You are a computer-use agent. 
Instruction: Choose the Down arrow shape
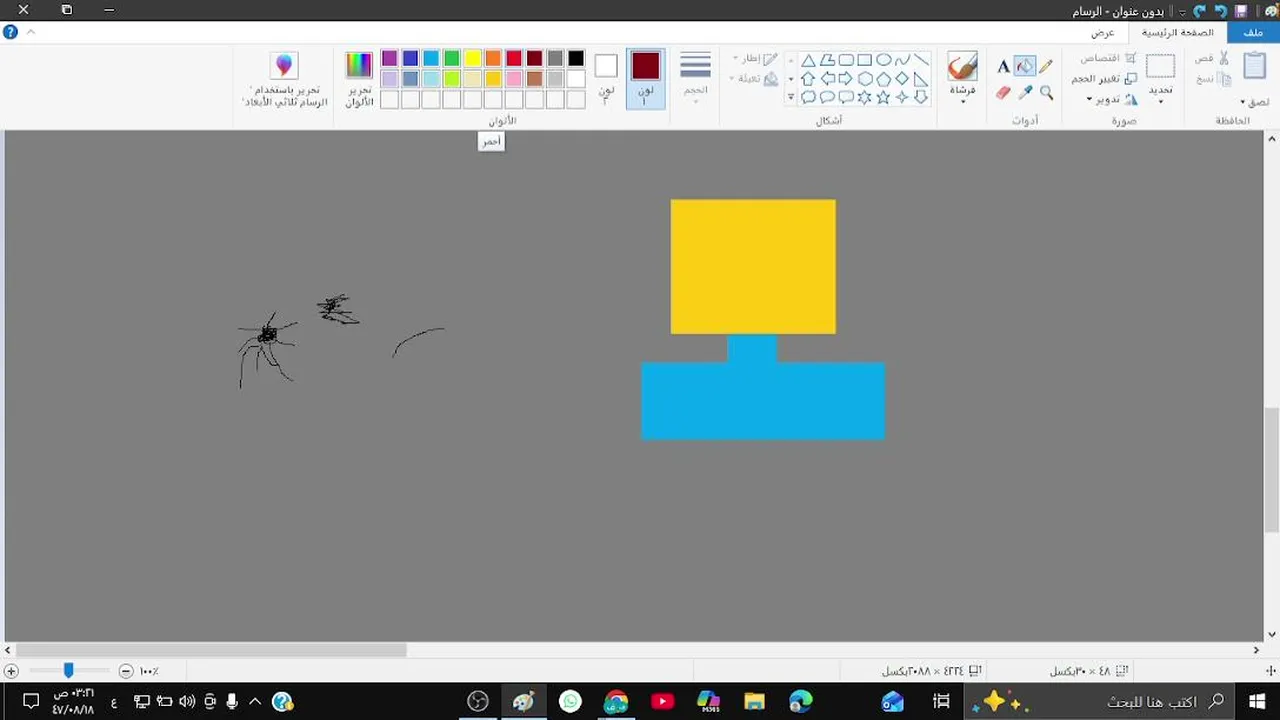920,97
